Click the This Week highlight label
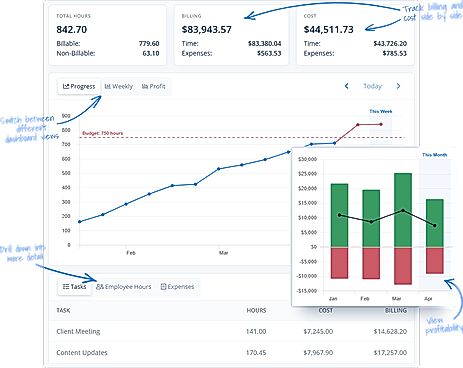 381,111
